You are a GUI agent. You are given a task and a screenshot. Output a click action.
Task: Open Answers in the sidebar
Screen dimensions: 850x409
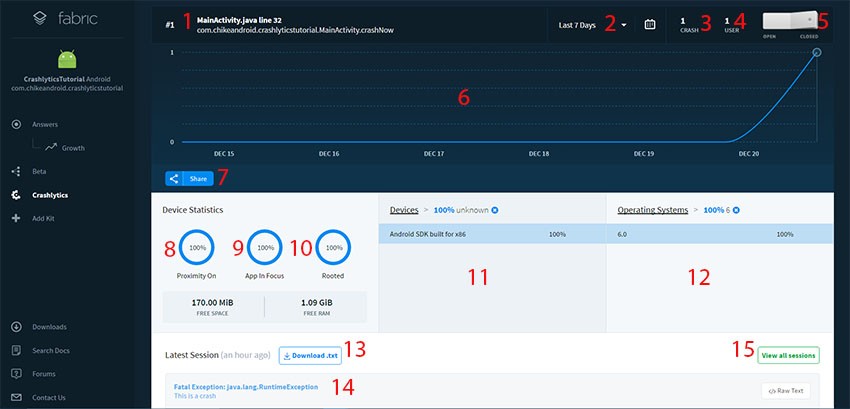tap(44, 124)
